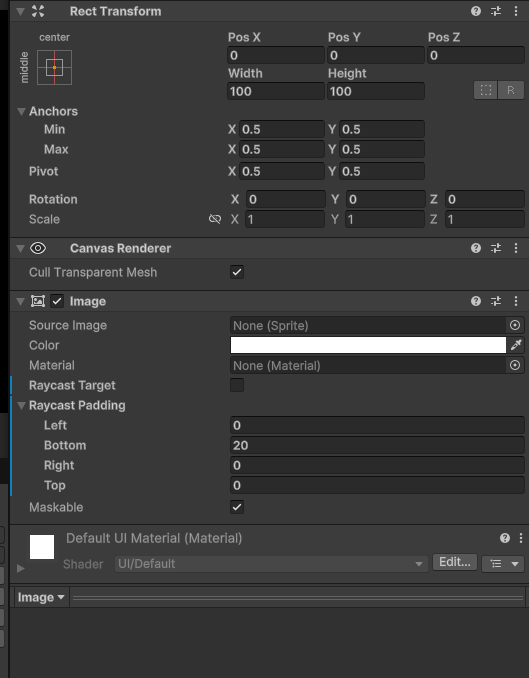The height and width of the screenshot is (678, 529).
Task: Open the white Color field picker
Action: tap(368, 345)
